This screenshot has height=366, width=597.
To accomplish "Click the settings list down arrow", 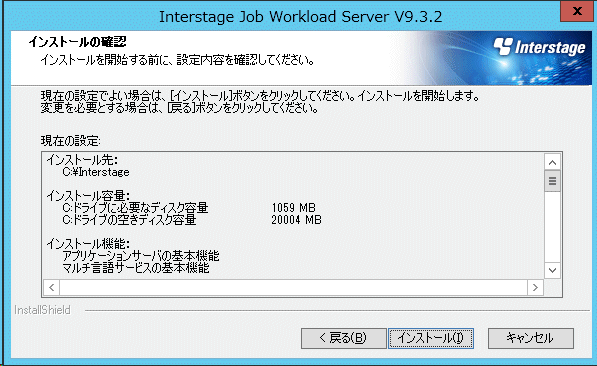I will coord(552,270).
